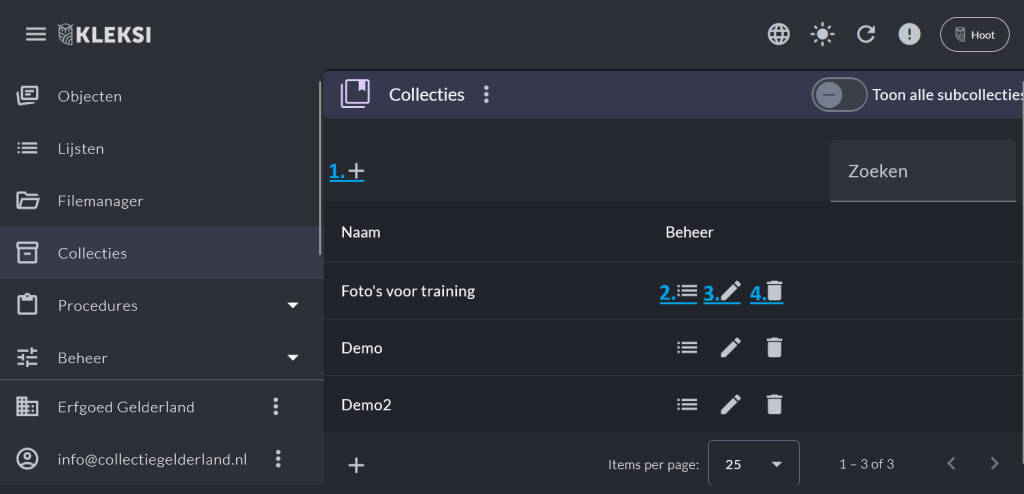Click the globe language icon
The height and width of the screenshot is (494, 1024).
click(x=778, y=34)
